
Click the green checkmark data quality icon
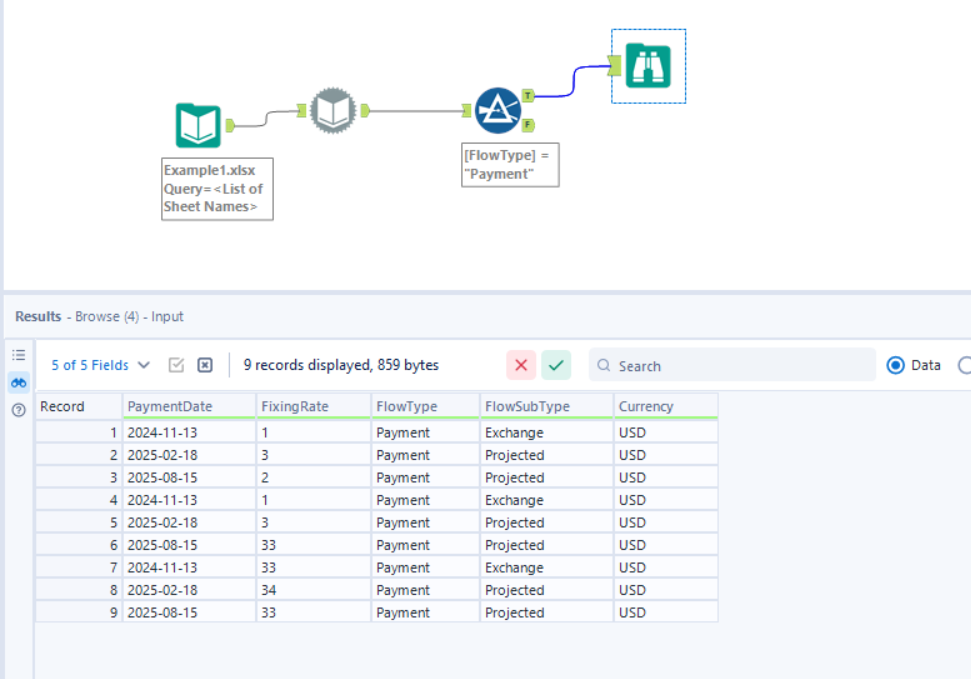tap(556, 366)
